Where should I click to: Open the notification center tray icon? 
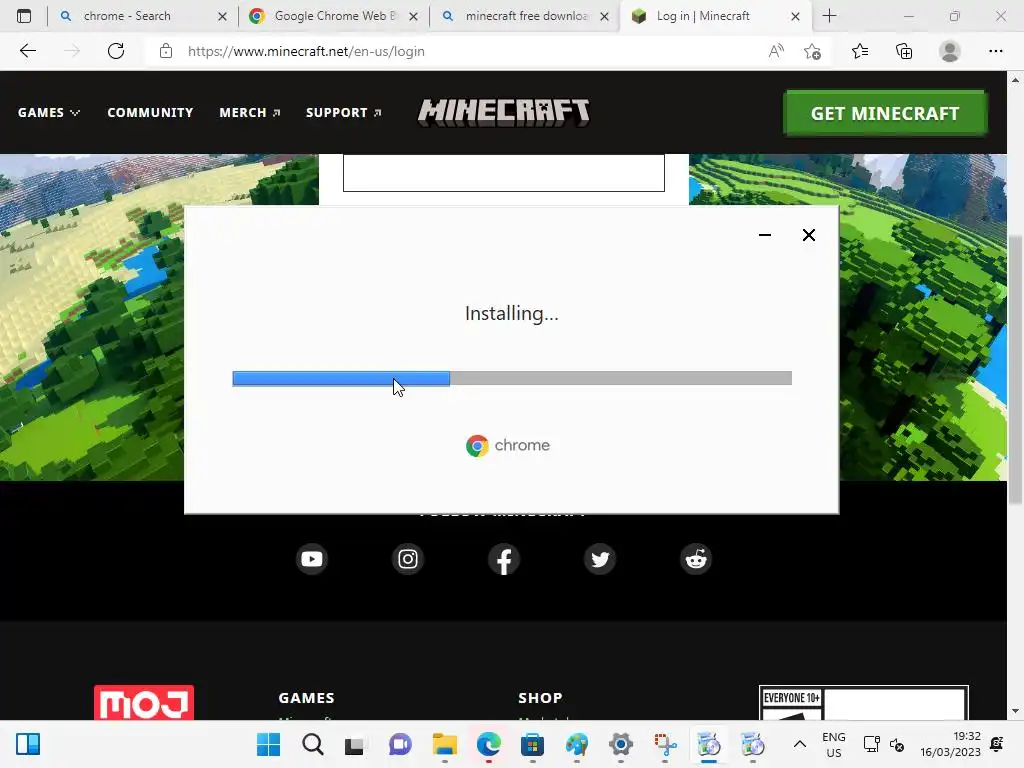997,744
